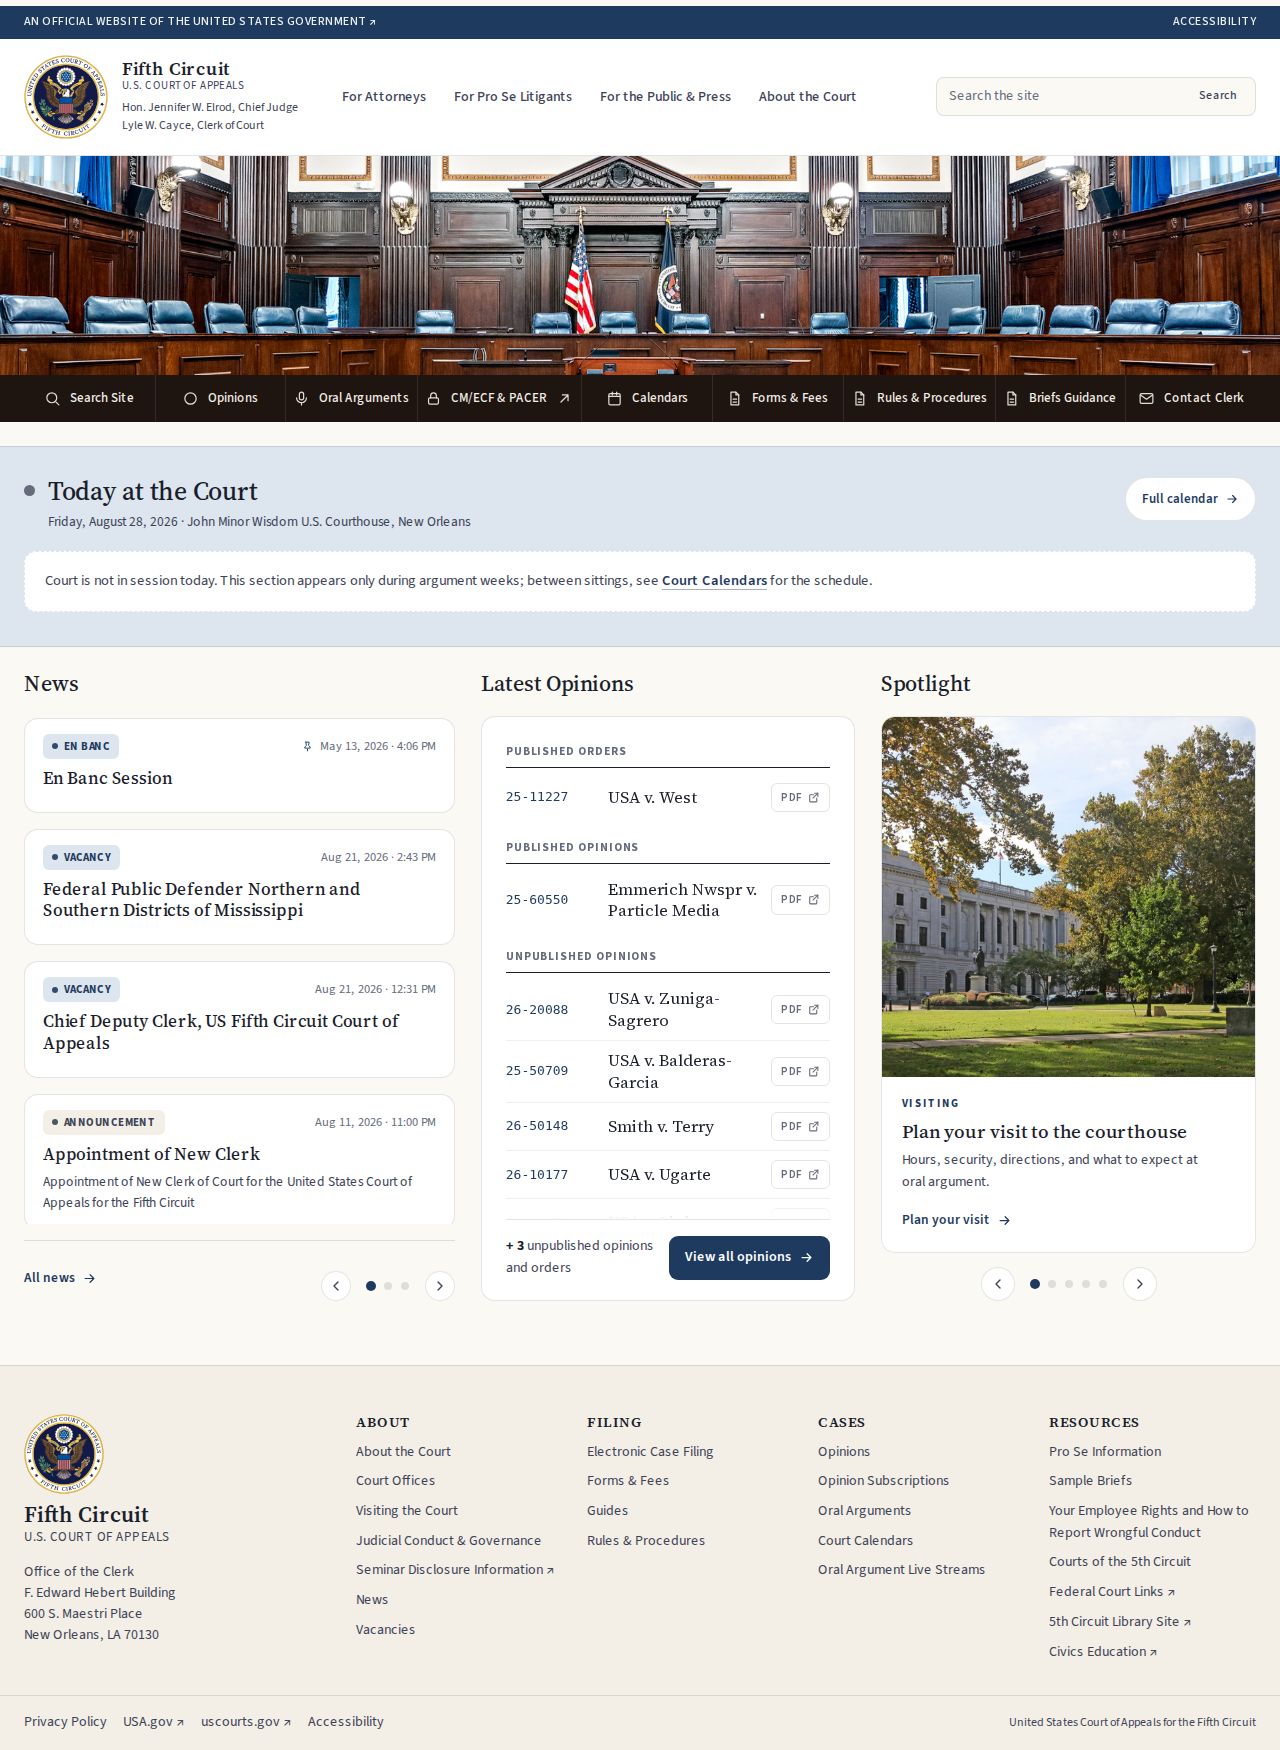The image size is (1280, 1750).
Task: Open PDF for Smith v. Terry
Action: point(800,1126)
